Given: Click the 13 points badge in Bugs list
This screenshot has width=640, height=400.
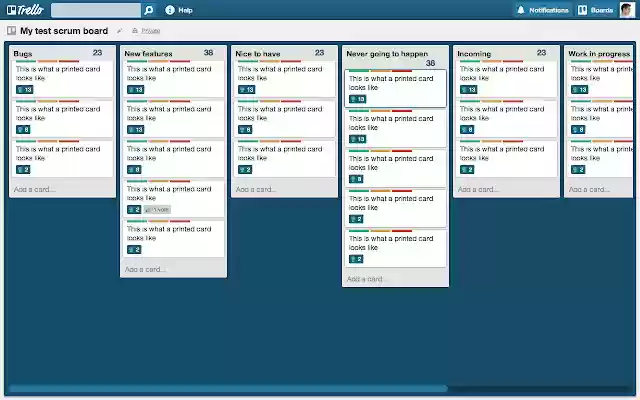Looking at the screenshot, I should (x=24, y=90).
